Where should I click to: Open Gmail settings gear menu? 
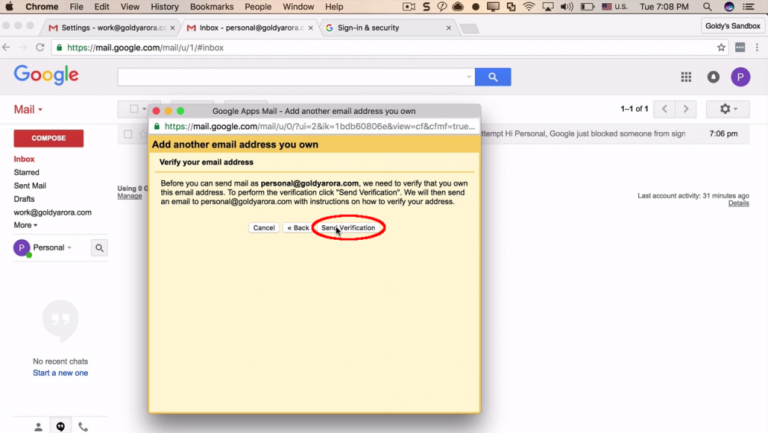coord(727,109)
